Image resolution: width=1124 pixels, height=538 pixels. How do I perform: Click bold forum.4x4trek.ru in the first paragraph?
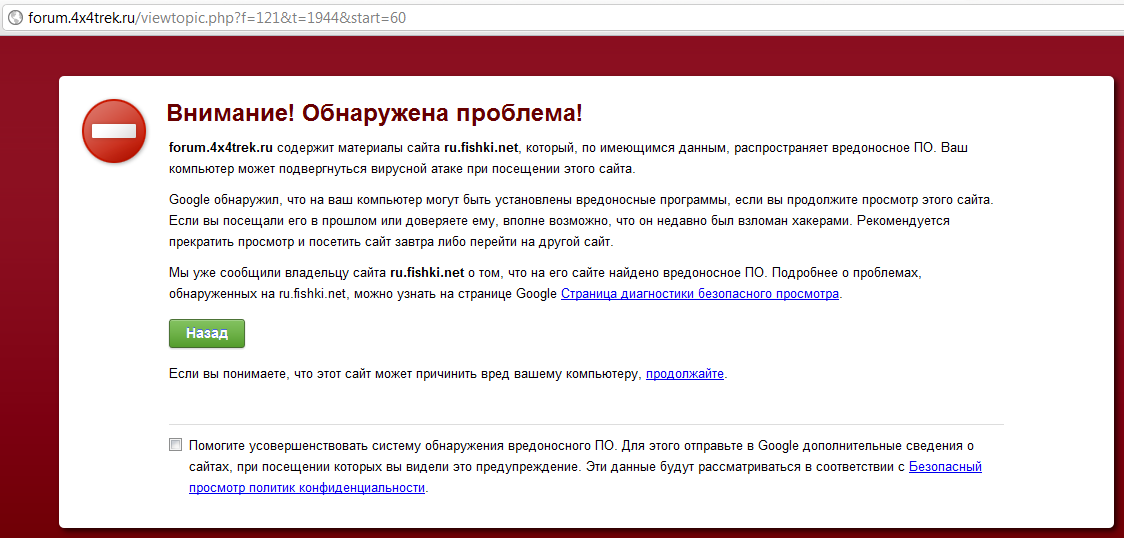point(221,148)
